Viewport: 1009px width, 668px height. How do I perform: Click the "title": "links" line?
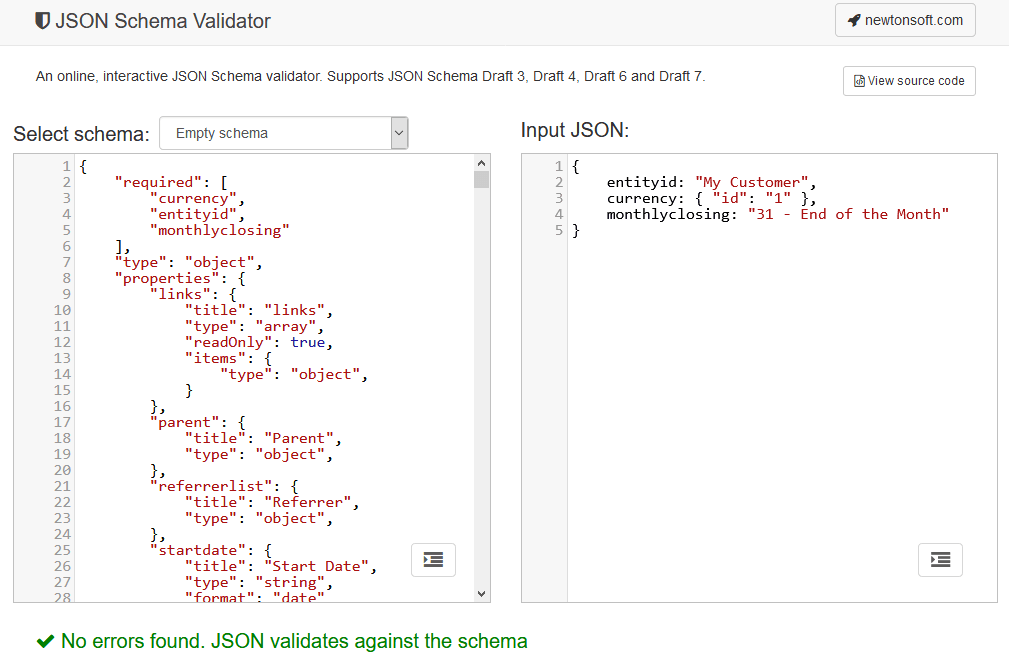(x=259, y=310)
